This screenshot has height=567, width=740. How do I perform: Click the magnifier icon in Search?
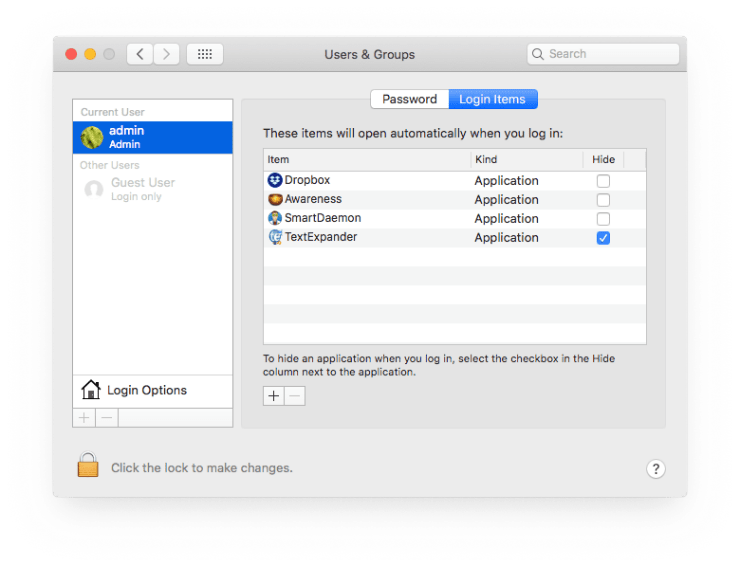tap(538, 54)
